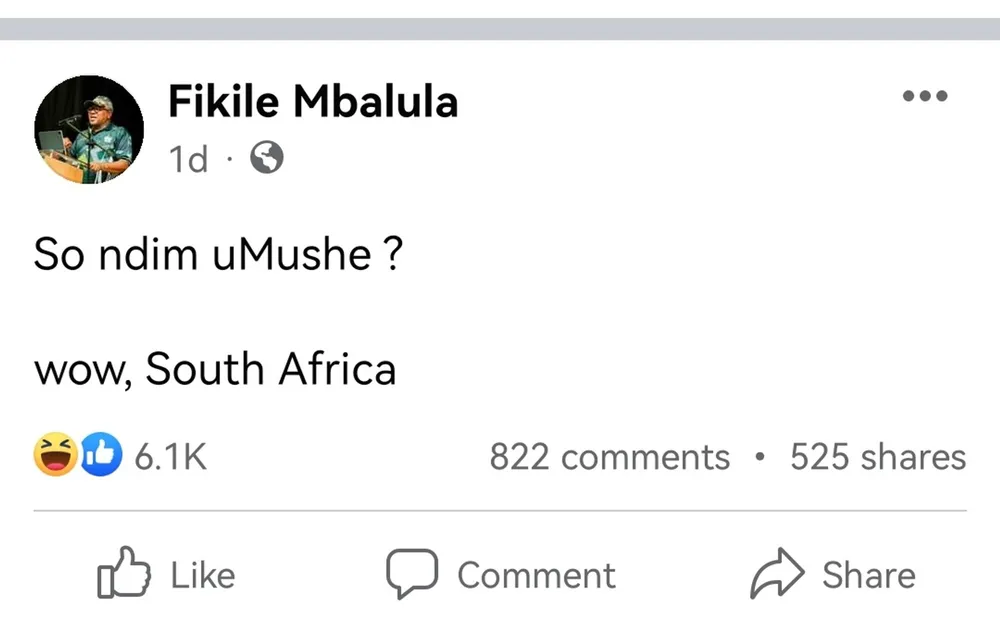This screenshot has width=1000, height=617.
Task: Open the Fikile Mbalula profile name link
Action: click(x=313, y=102)
